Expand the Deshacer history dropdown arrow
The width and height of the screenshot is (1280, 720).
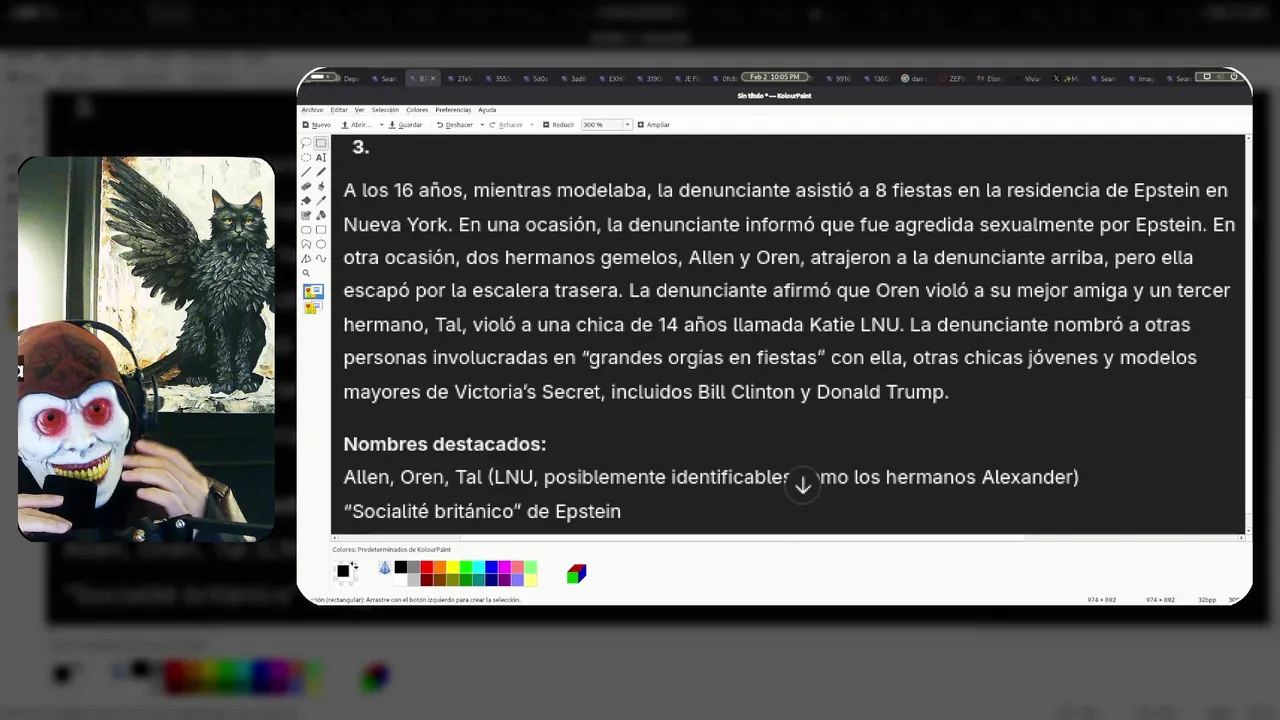point(482,125)
